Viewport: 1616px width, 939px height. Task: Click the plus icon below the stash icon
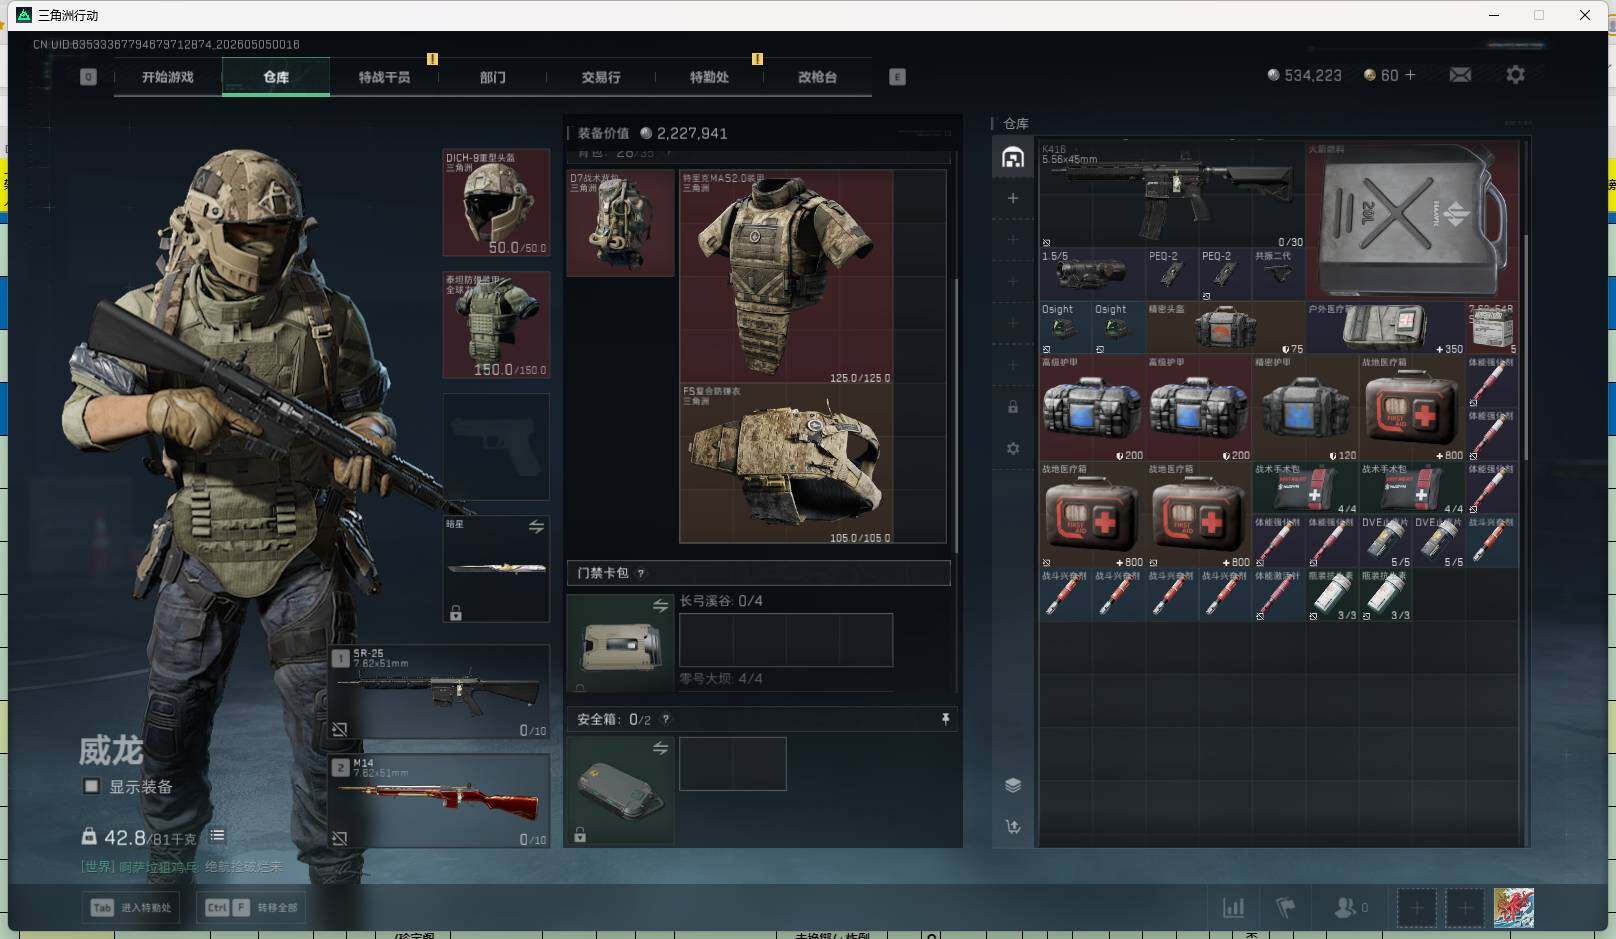1013,198
